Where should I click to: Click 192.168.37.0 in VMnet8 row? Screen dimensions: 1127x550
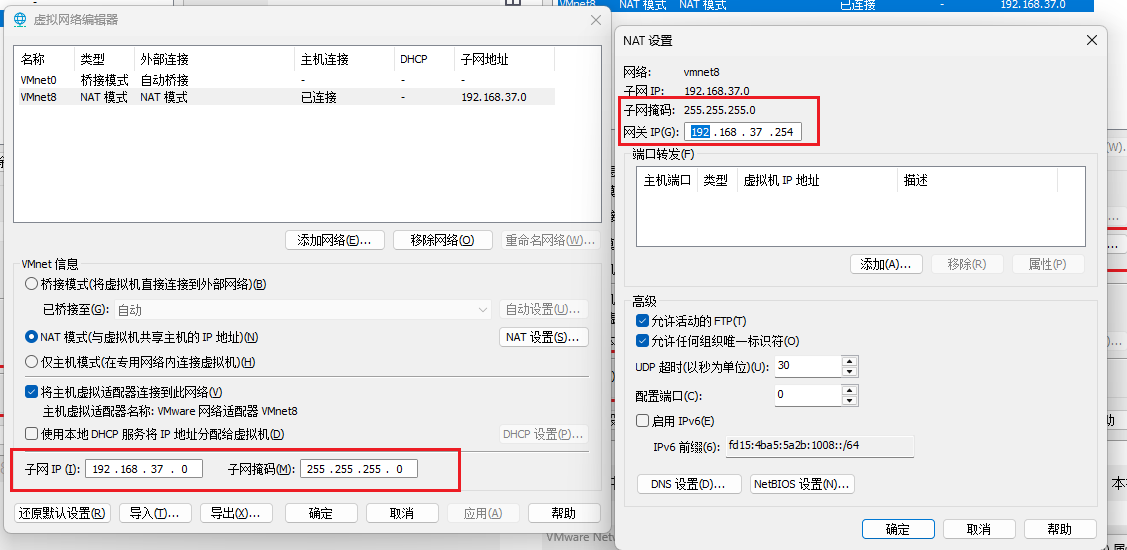click(494, 97)
